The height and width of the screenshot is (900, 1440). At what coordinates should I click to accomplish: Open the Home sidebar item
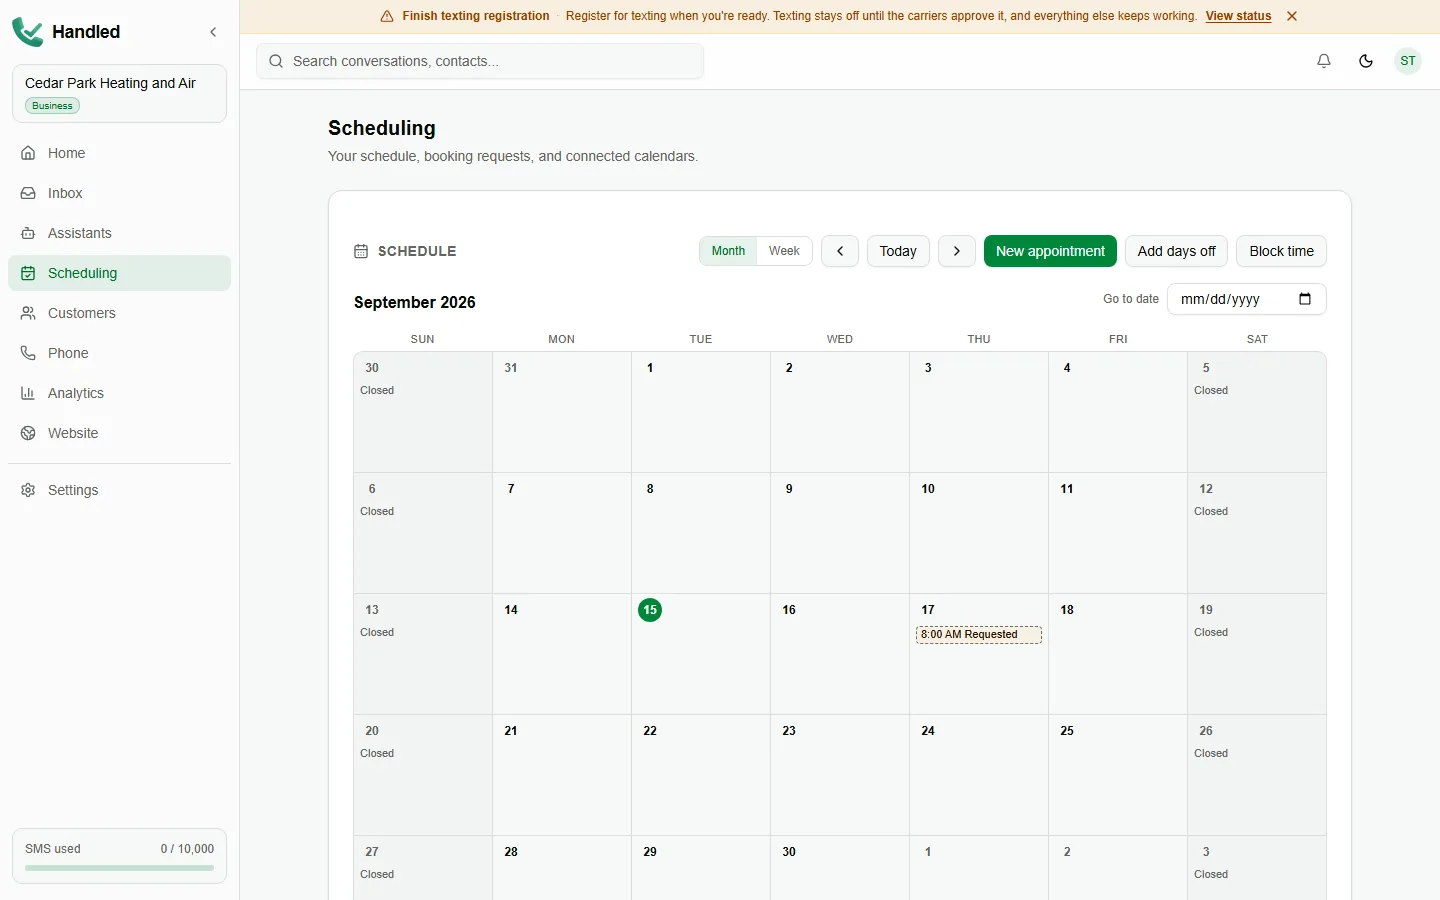(119, 153)
